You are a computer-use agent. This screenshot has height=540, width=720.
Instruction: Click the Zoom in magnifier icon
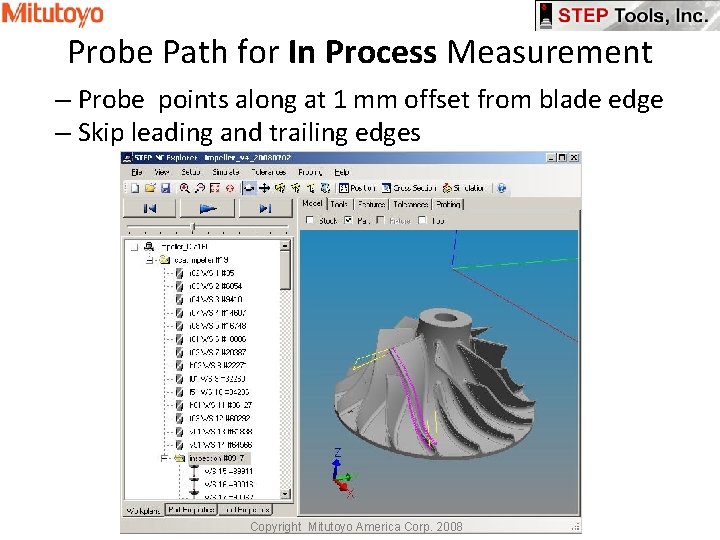(x=185, y=188)
